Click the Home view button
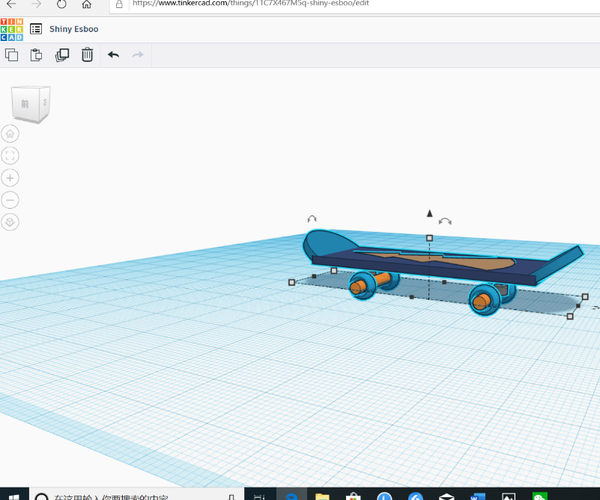 coord(10,134)
